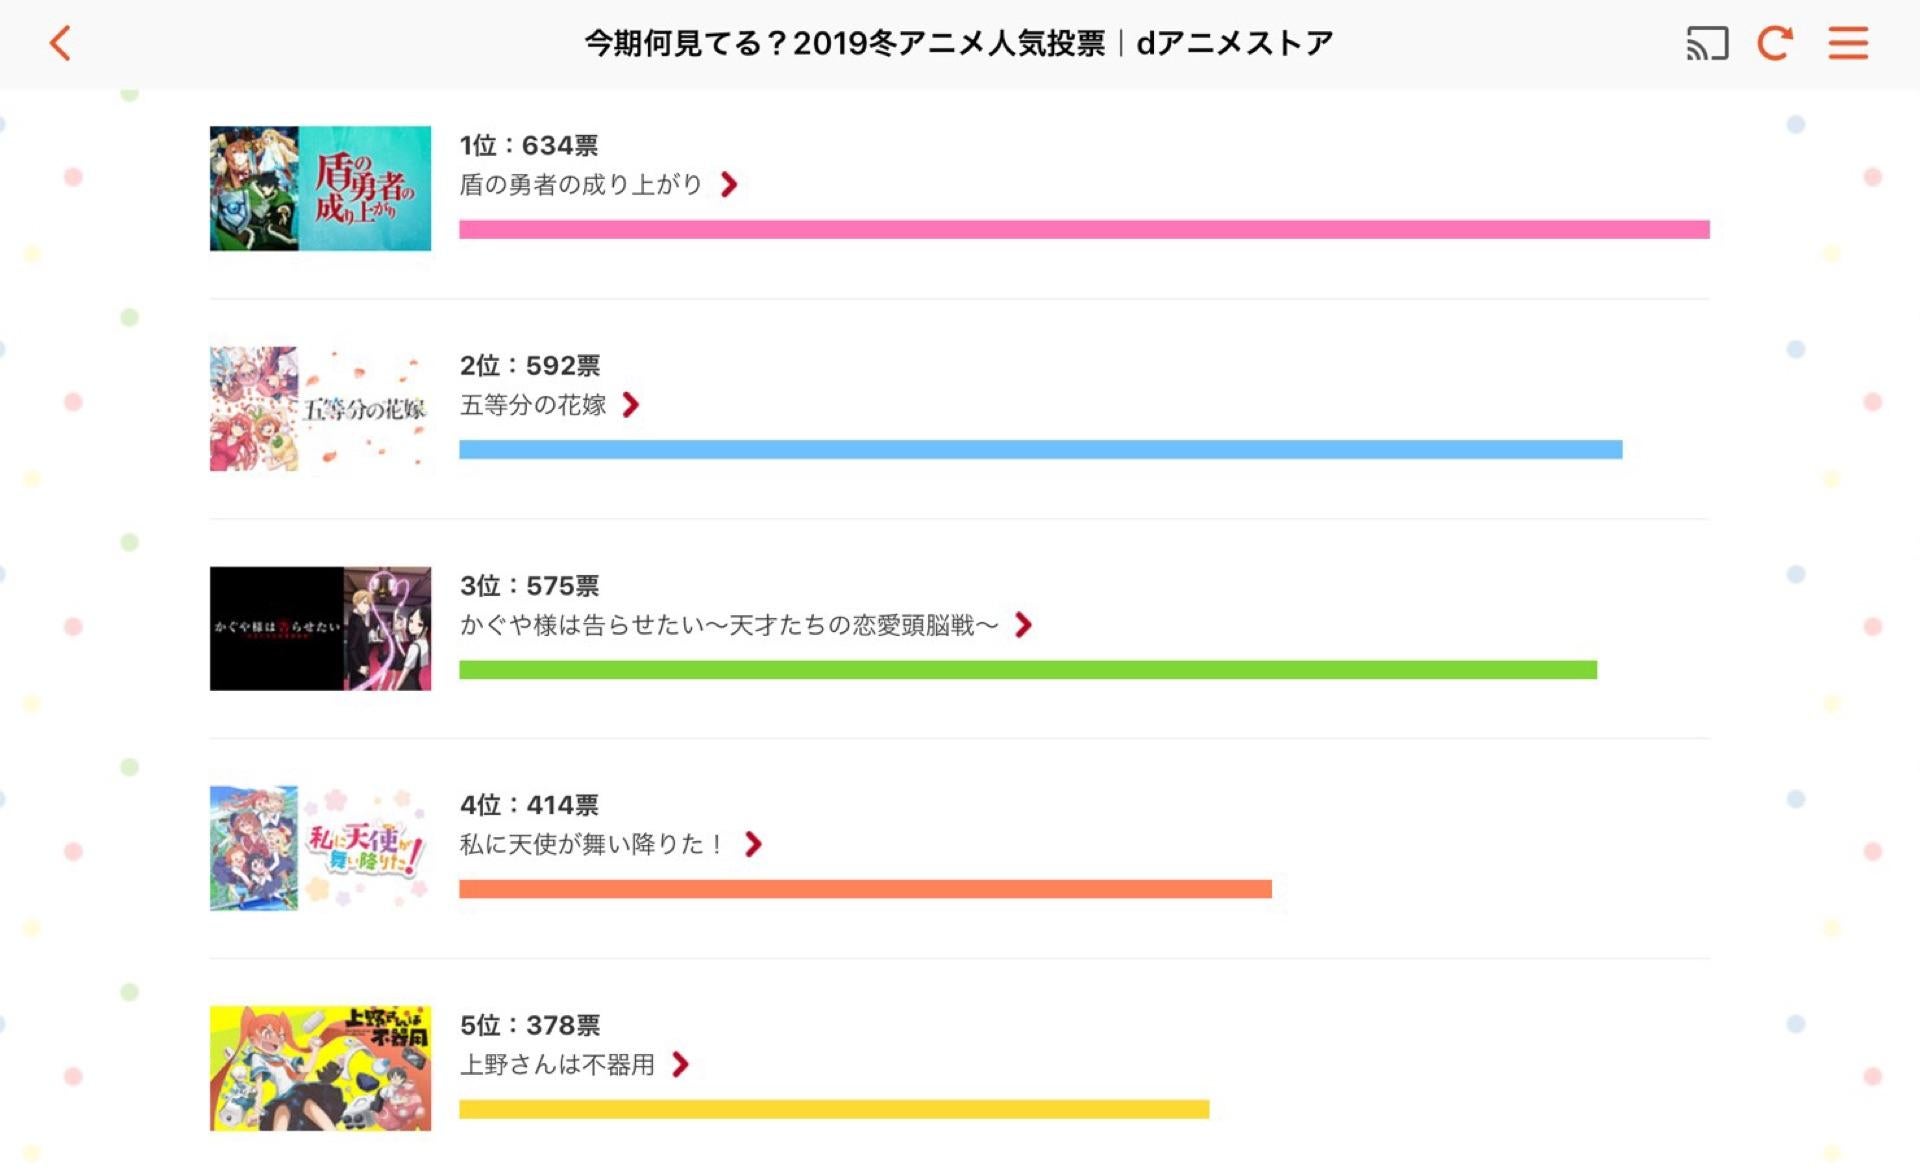Tap the arrow after 上野さんは不器用
The width and height of the screenshot is (1920, 1173).
[680, 1065]
